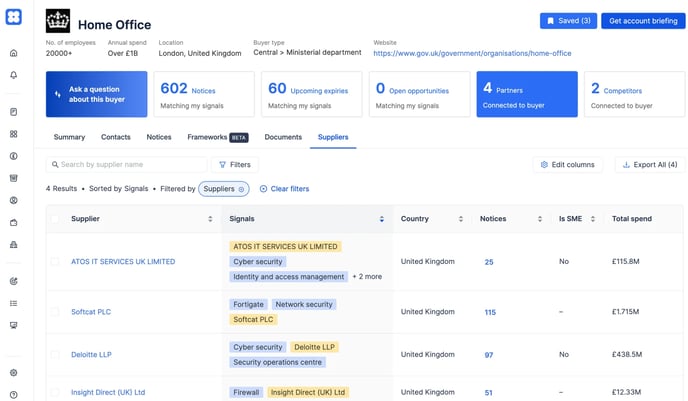Click the app logo in the sidebar
Viewport: 688px width, 401px height.
[14, 17]
